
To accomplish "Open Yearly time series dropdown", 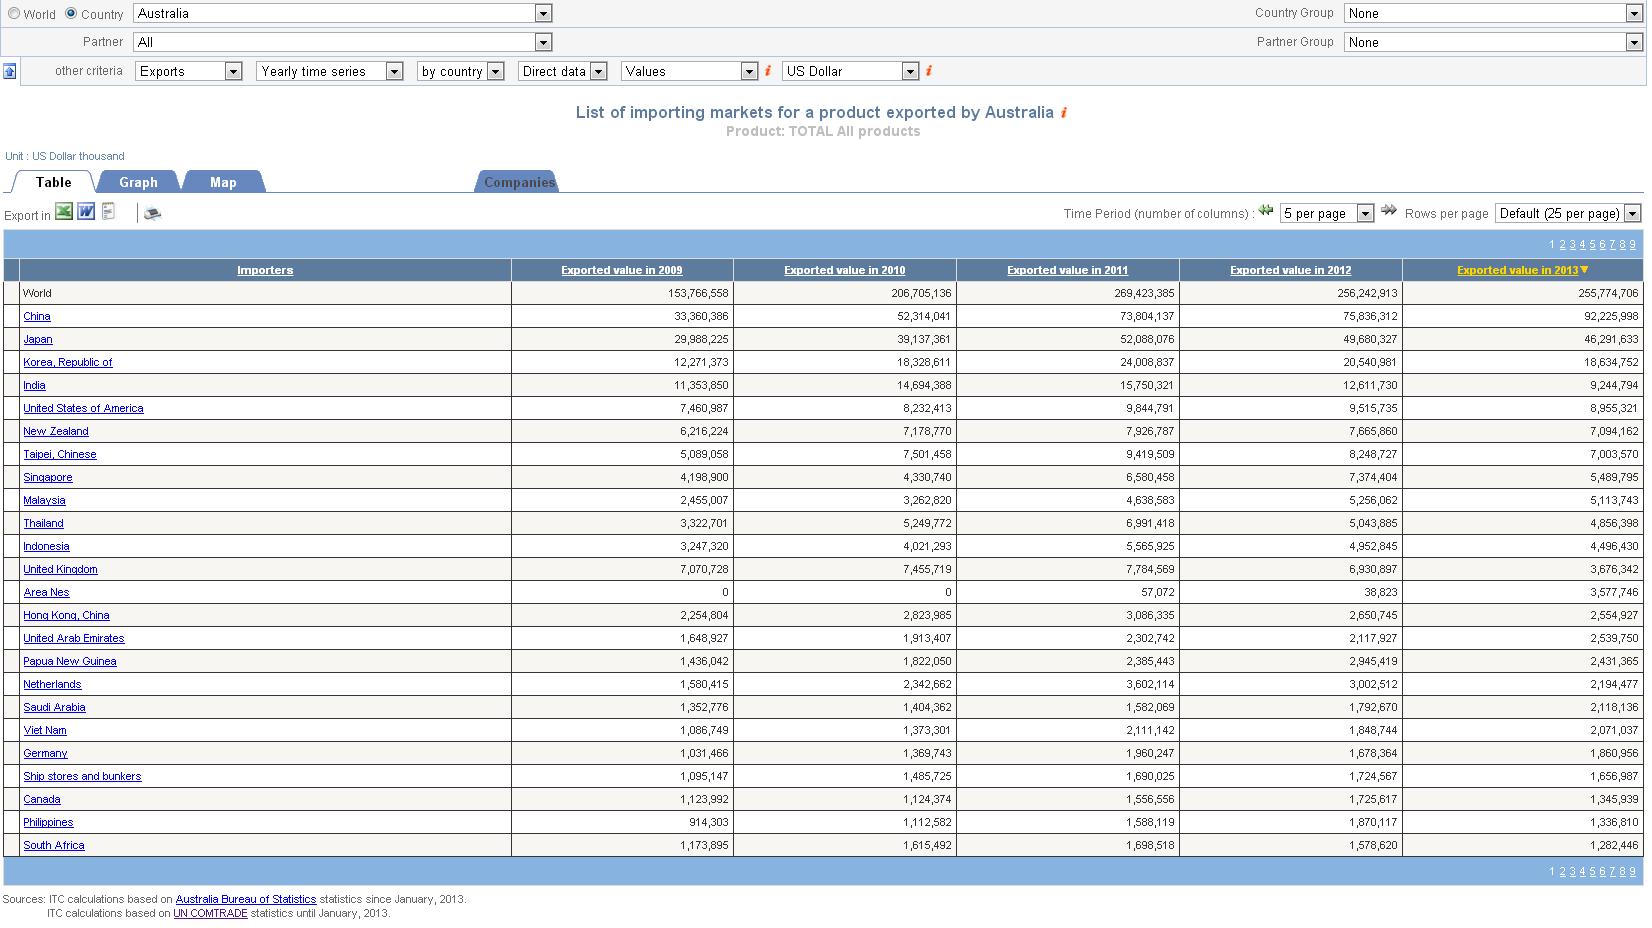I will [329, 71].
